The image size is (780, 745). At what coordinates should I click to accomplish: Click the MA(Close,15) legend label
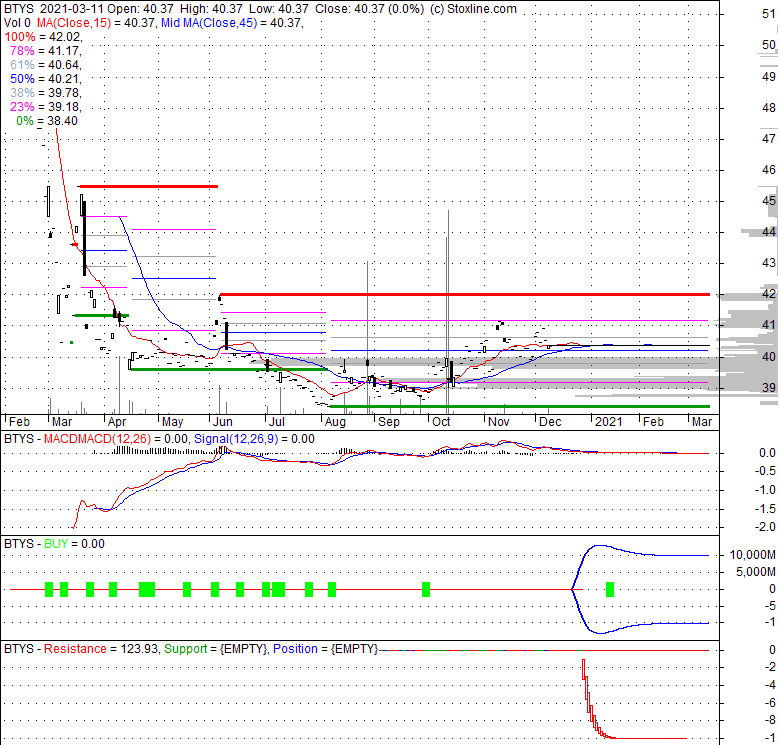pos(75,23)
